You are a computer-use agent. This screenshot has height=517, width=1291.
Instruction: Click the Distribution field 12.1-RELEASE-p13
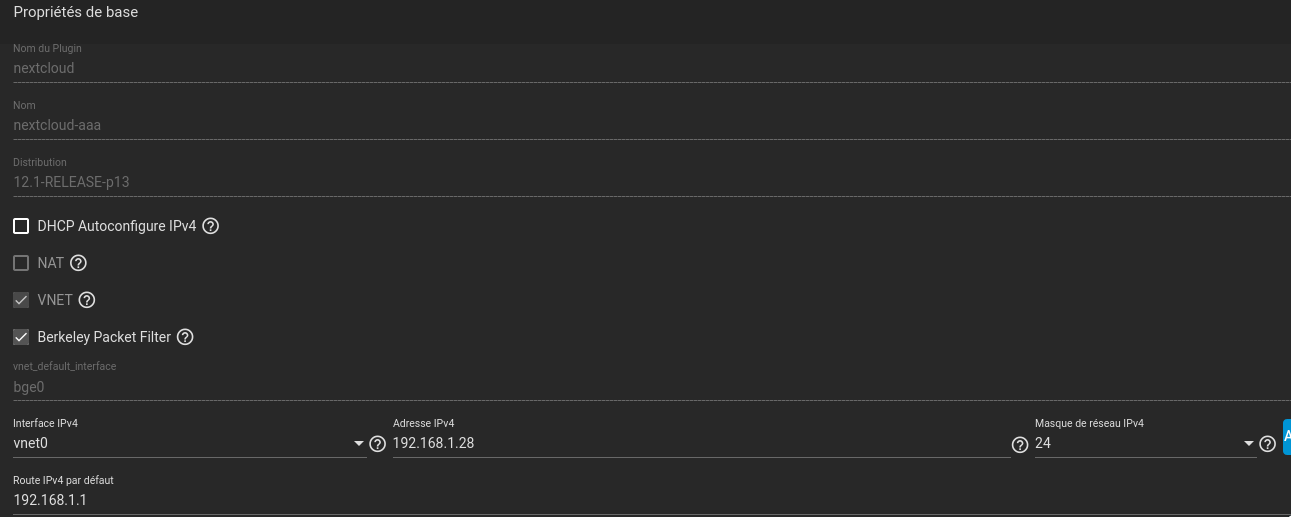[x=640, y=183]
